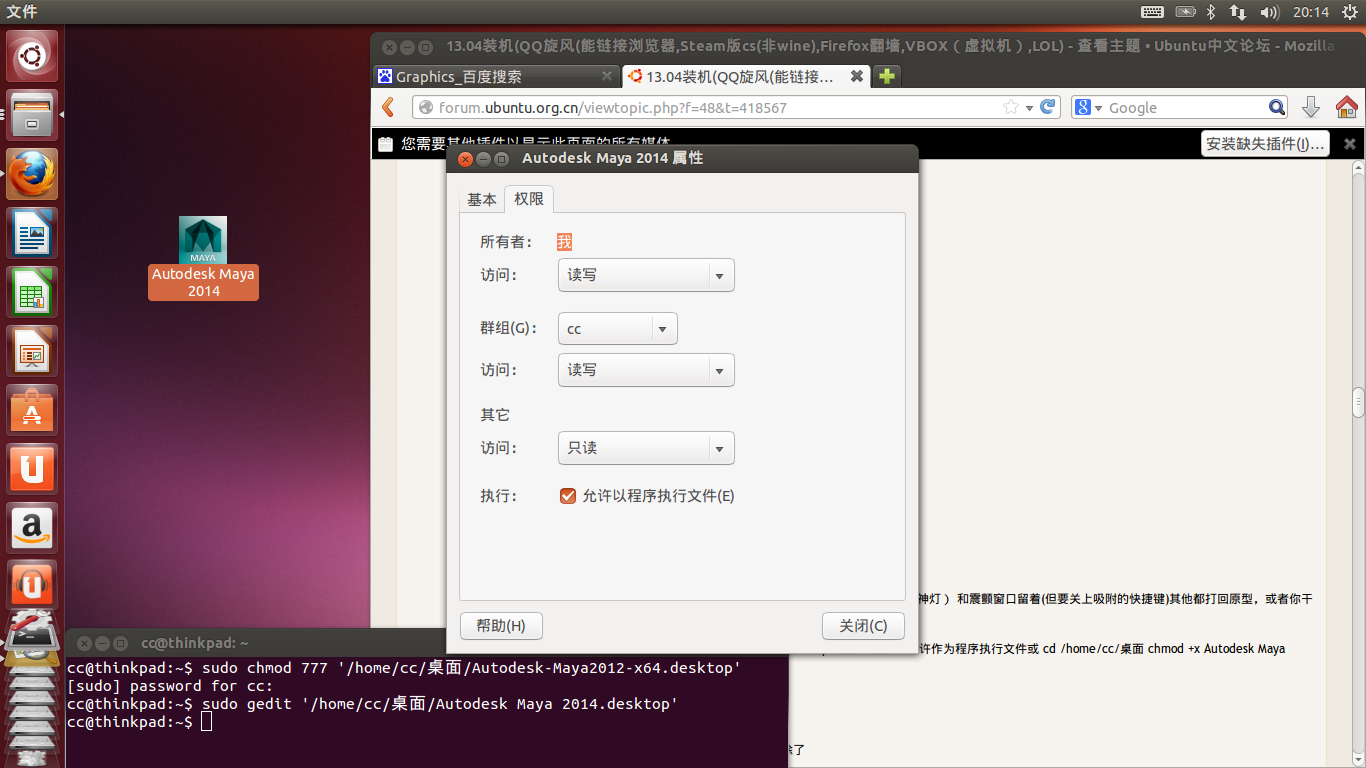Screen dimensions: 1366x768
Task: Open Ubuntu Software Center launcher icon
Action: [33, 410]
